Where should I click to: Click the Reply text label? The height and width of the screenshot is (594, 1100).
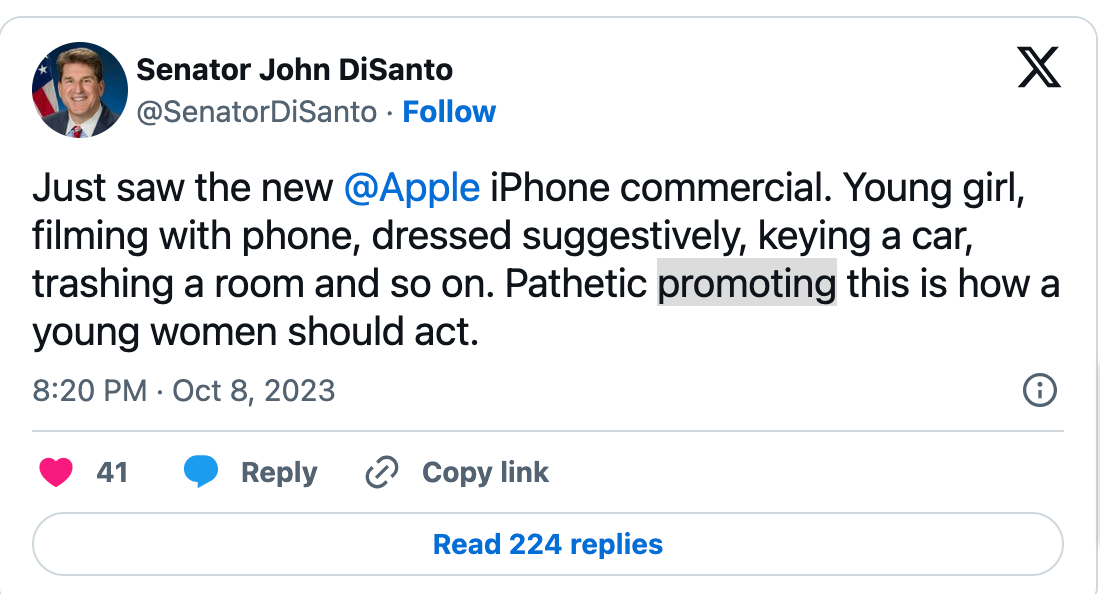(x=279, y=472)
